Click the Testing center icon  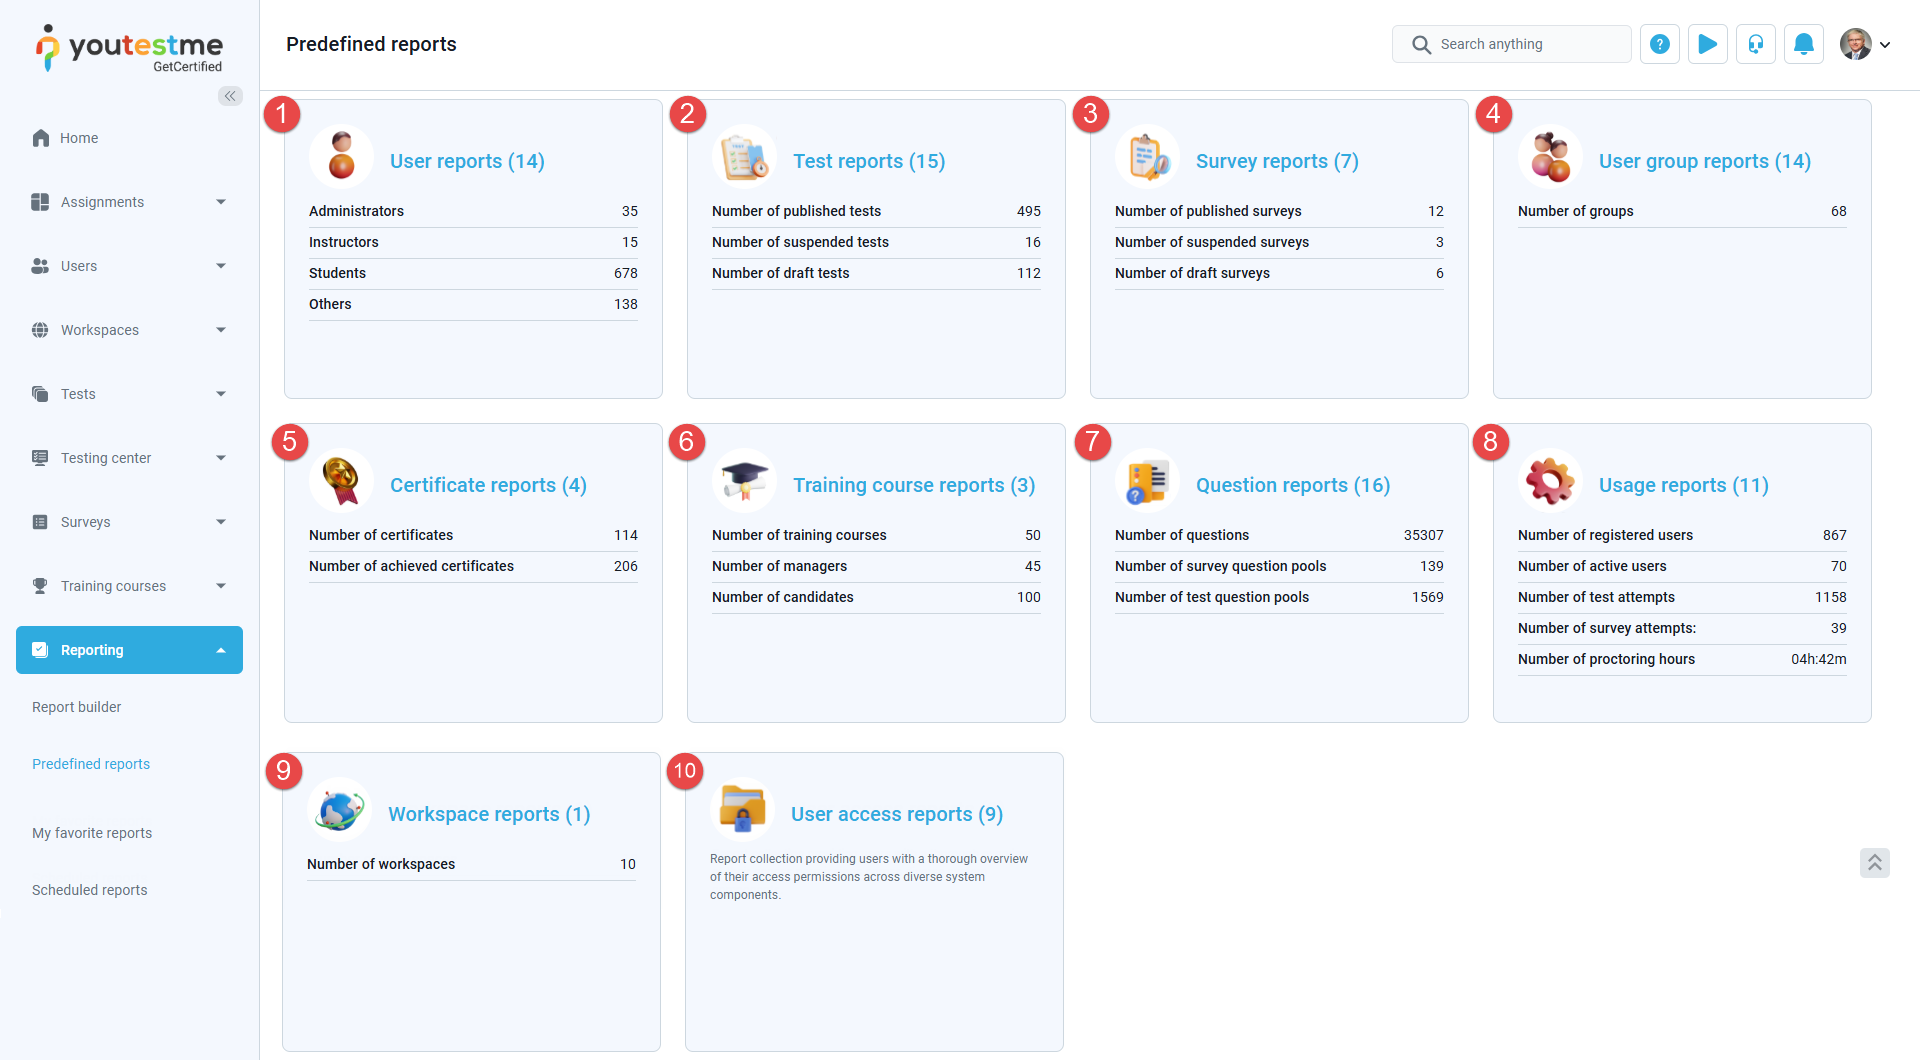tap(40, 458)
